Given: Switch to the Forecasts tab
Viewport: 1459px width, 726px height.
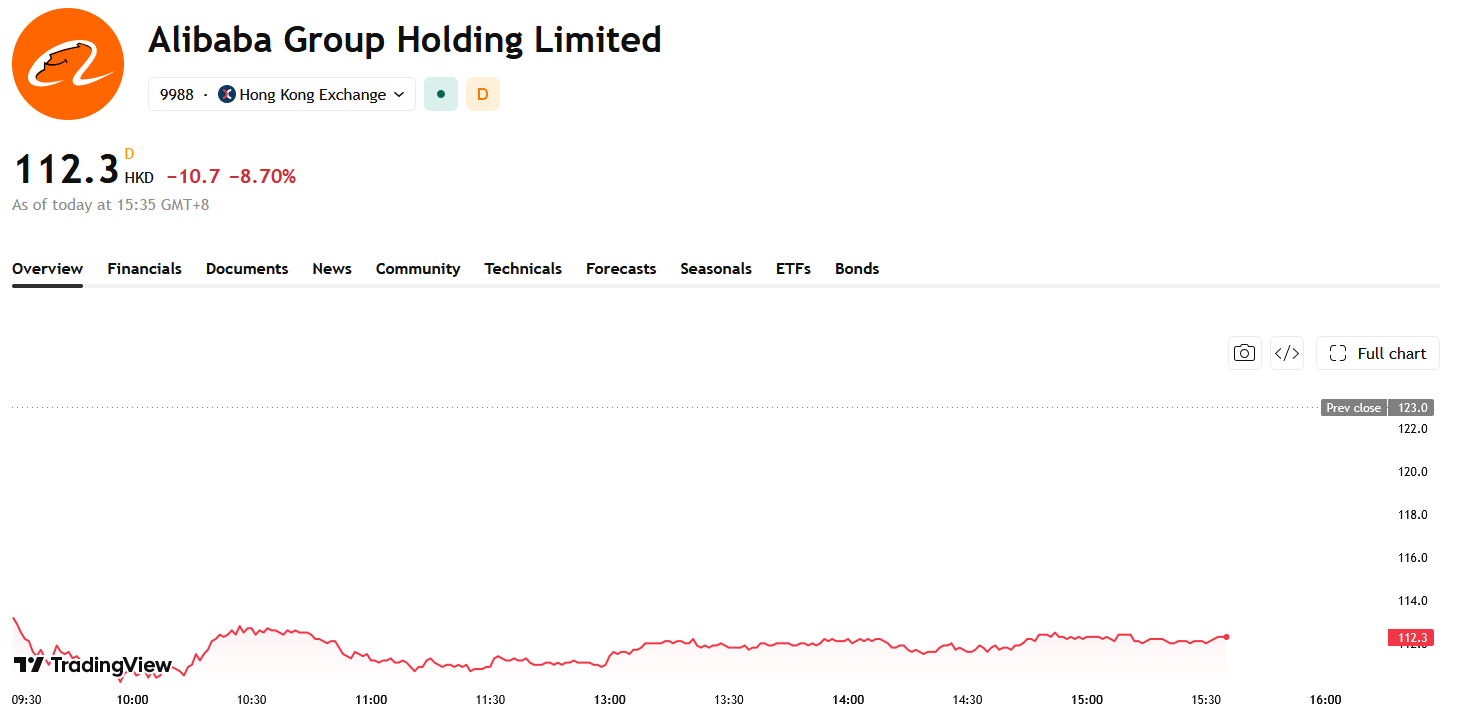Looking at the screenshot, I should (x=621, y=268).
